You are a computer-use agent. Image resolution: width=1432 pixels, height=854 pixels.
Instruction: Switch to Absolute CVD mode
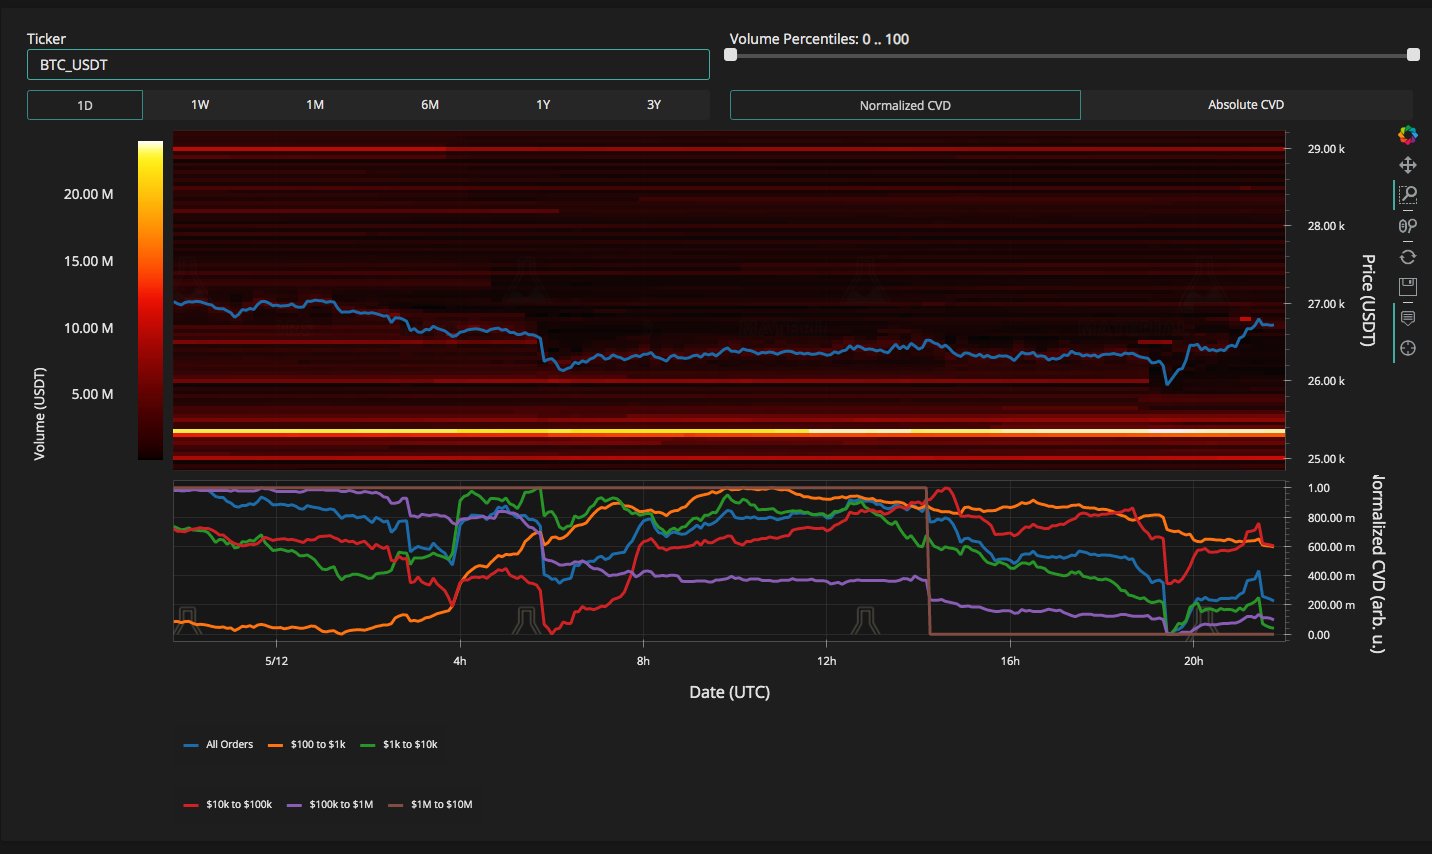[x=1246, y=105]
